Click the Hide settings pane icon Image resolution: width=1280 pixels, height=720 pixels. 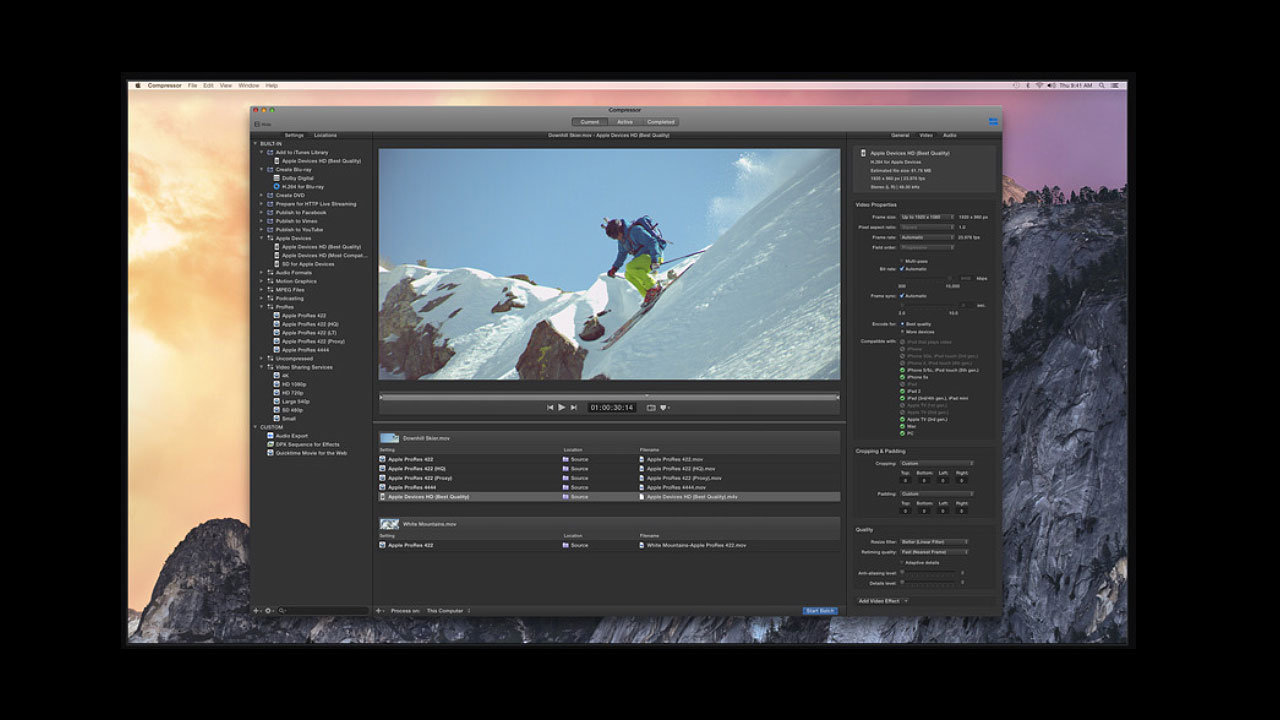point(258,124)
